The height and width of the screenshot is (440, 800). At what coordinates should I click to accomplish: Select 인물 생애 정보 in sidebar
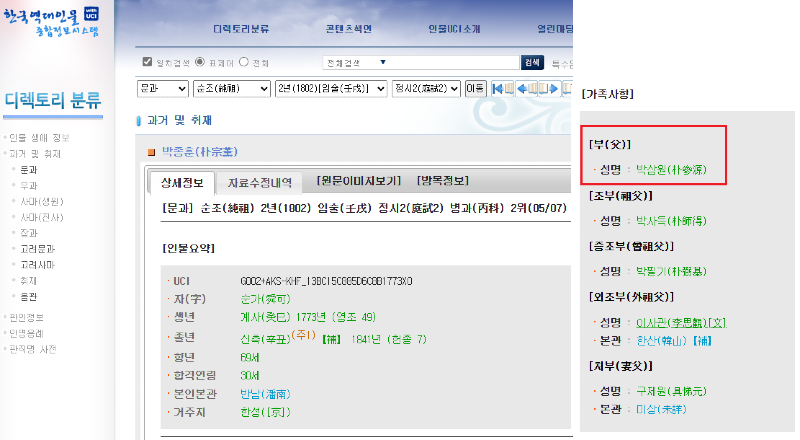[39, 138]
